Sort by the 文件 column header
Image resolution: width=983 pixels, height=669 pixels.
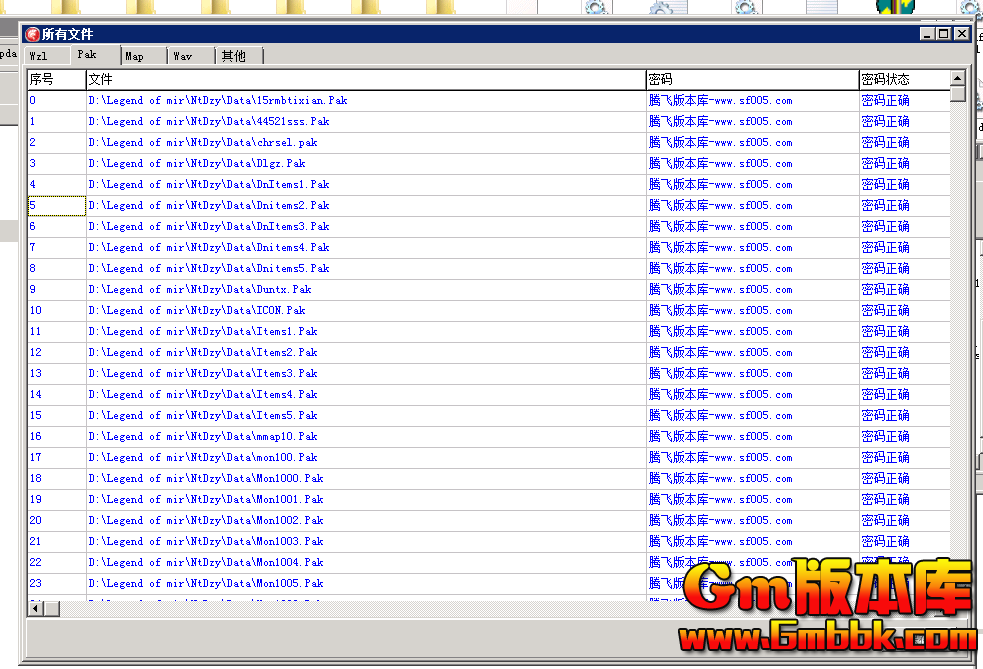[x=365, y=79]
